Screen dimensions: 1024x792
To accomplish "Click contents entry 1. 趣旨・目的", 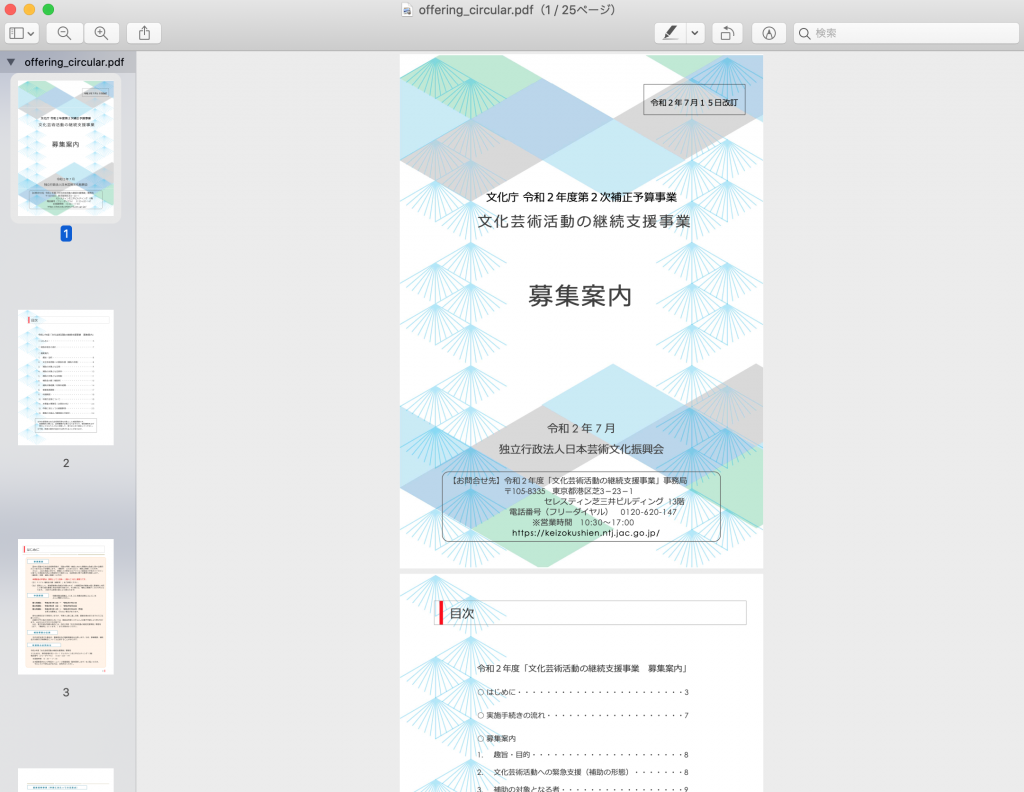I will point(583,755).
